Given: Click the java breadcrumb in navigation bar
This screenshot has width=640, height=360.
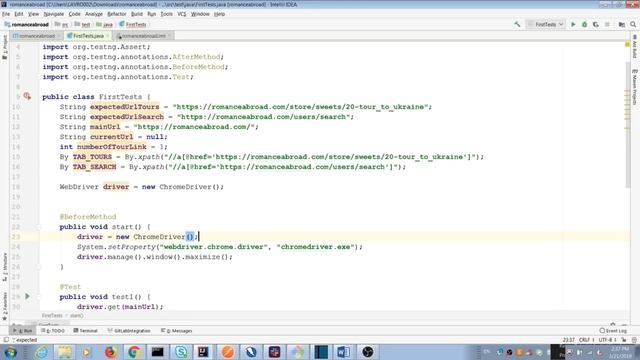Looking at the screenshot, I should click(x=104, y=24).
